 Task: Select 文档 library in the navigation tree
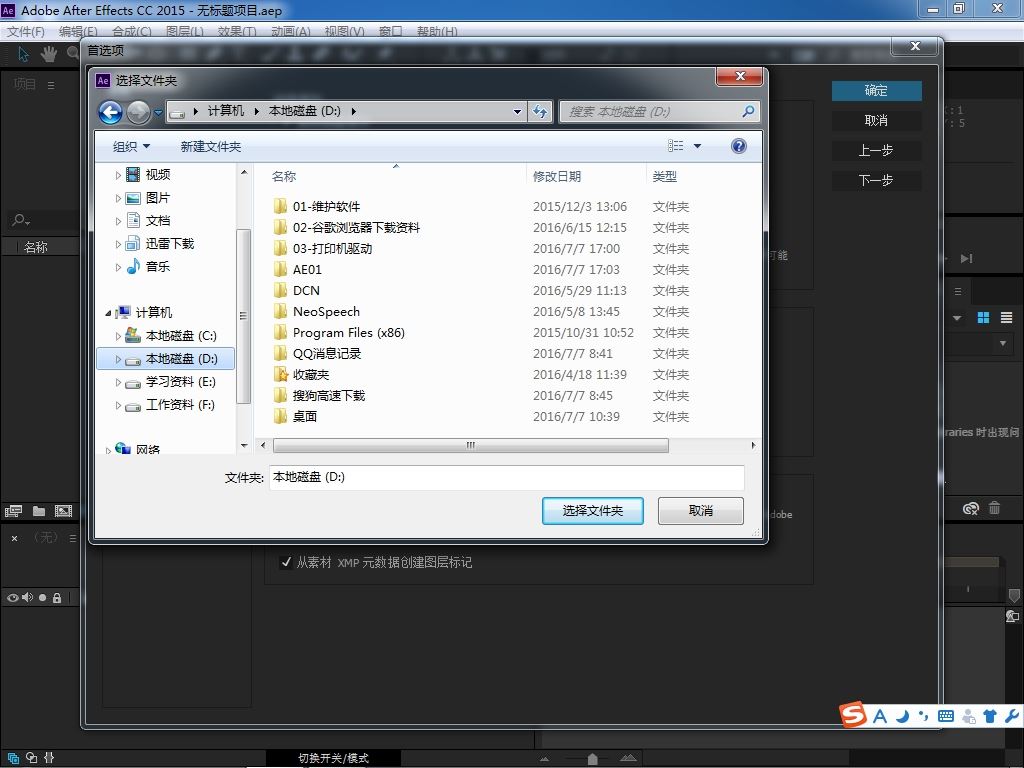157,221
